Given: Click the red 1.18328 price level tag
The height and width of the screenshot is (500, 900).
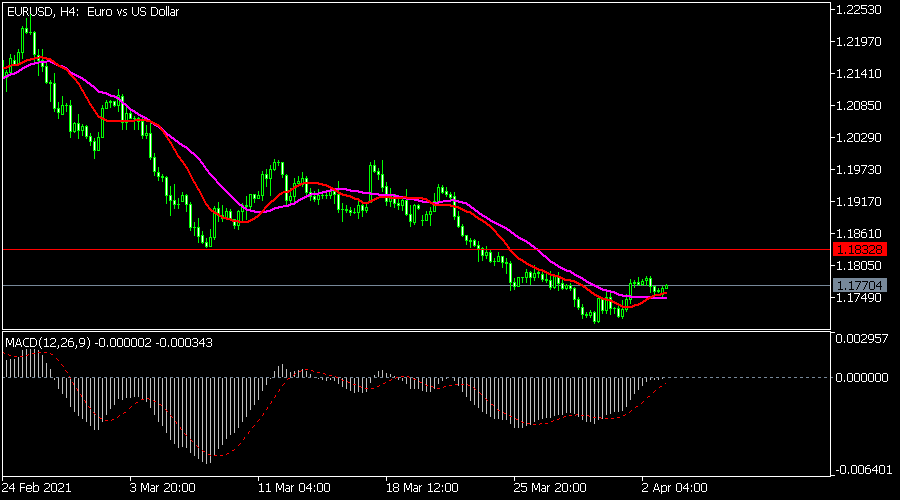Looking at the screenshot, I should [859, 248].
